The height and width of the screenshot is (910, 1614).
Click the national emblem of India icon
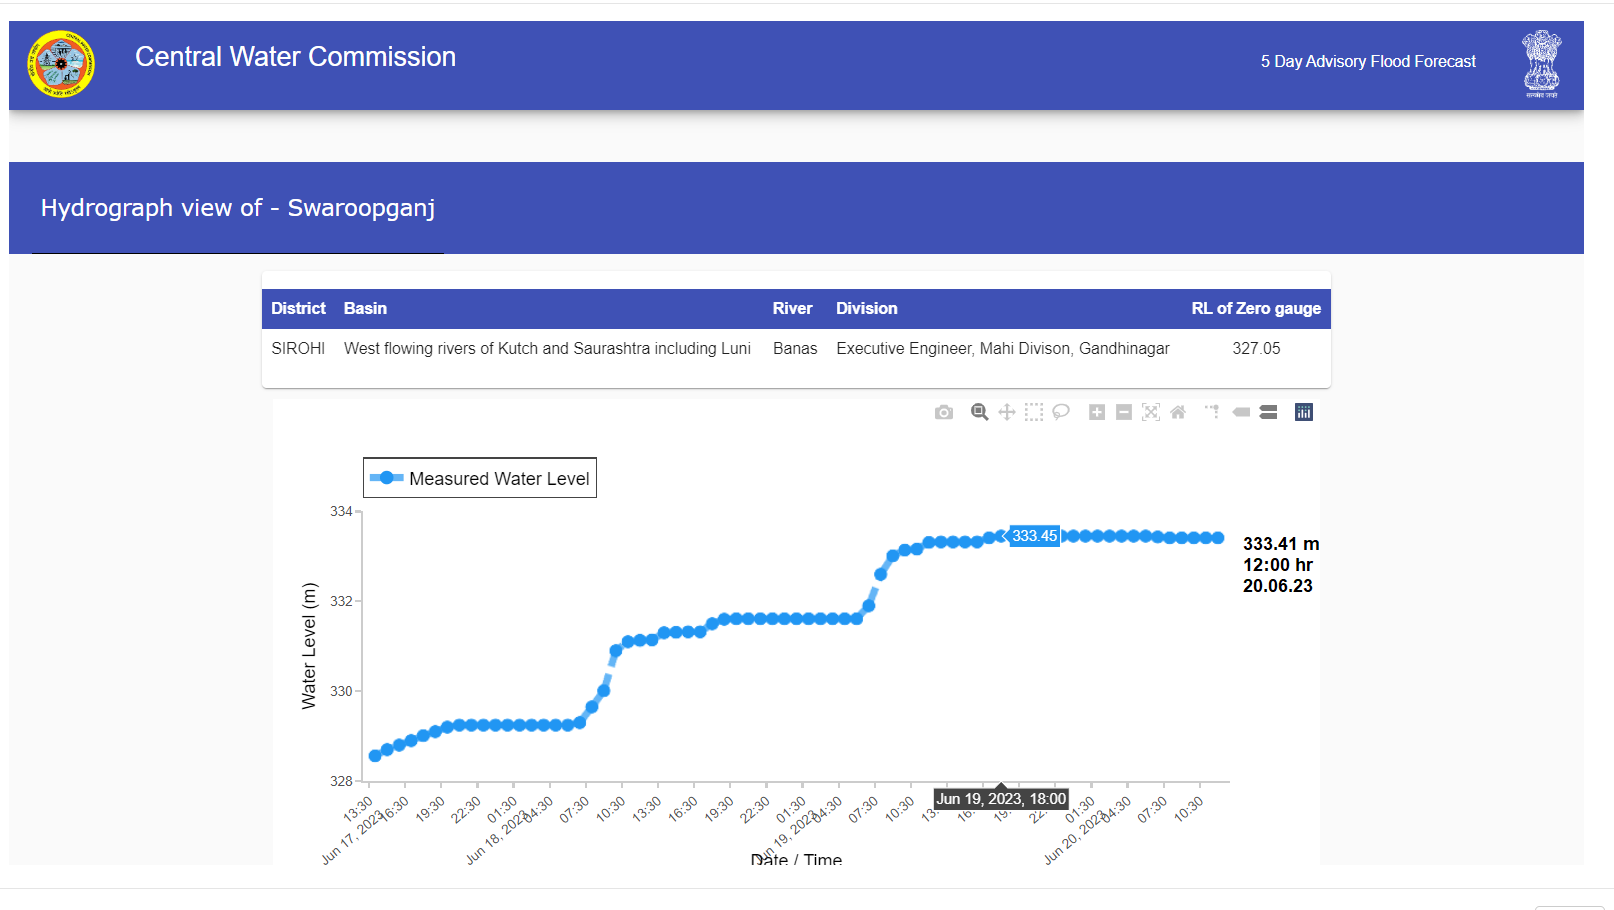1541,63
